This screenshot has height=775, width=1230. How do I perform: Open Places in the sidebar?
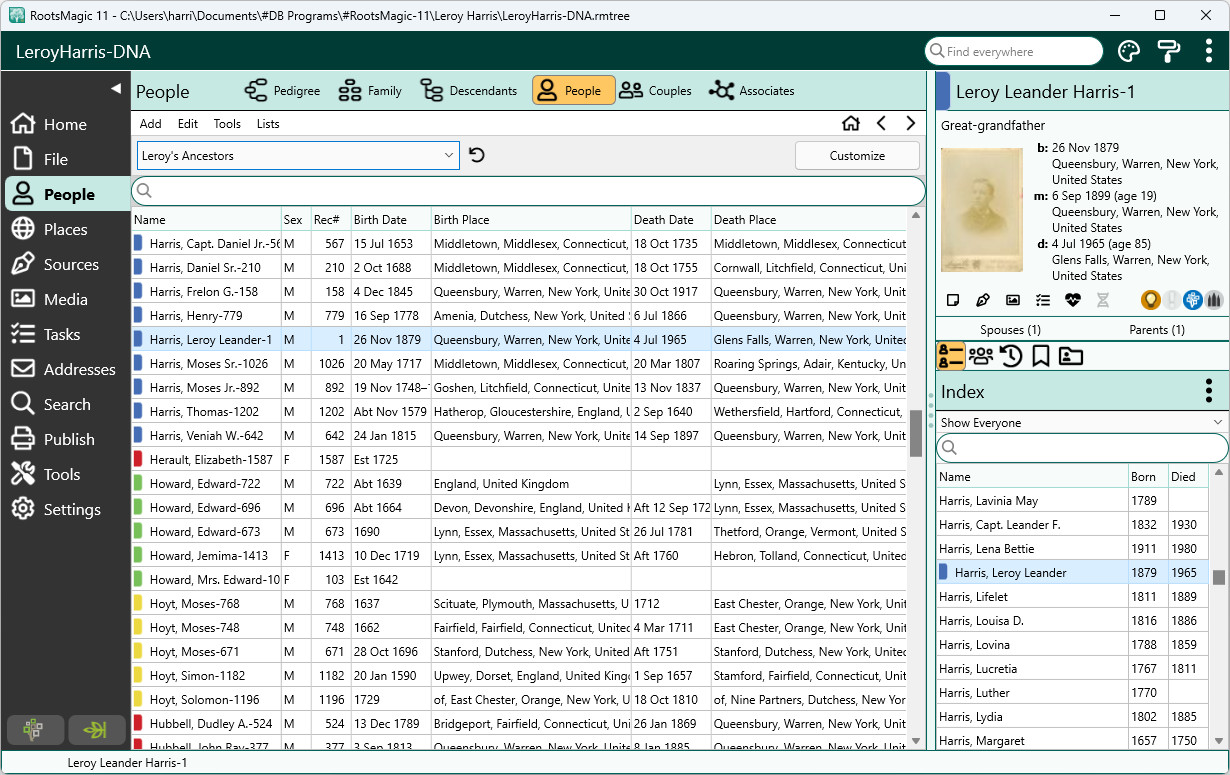[x=66, y=229]
